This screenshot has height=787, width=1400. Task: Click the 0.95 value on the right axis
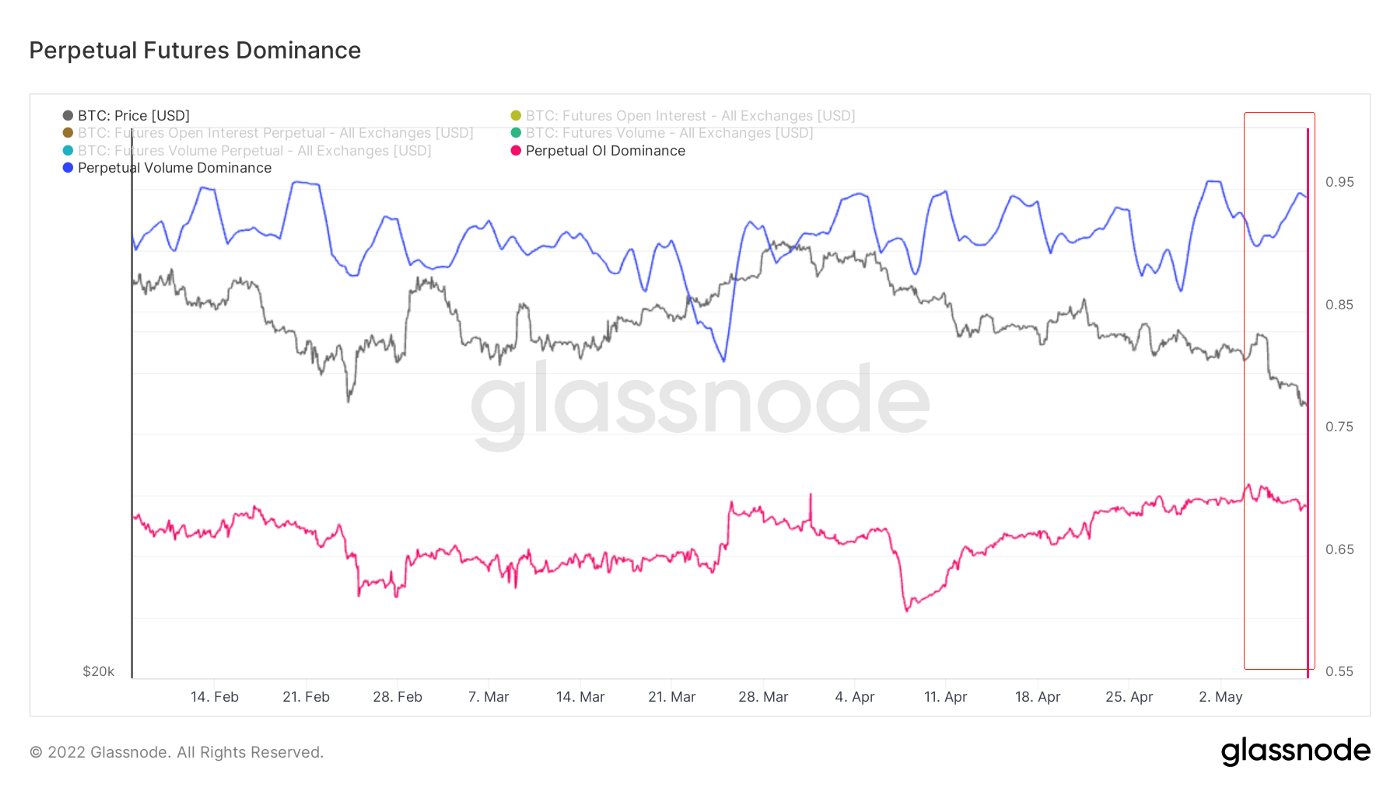coord(1339,182)
